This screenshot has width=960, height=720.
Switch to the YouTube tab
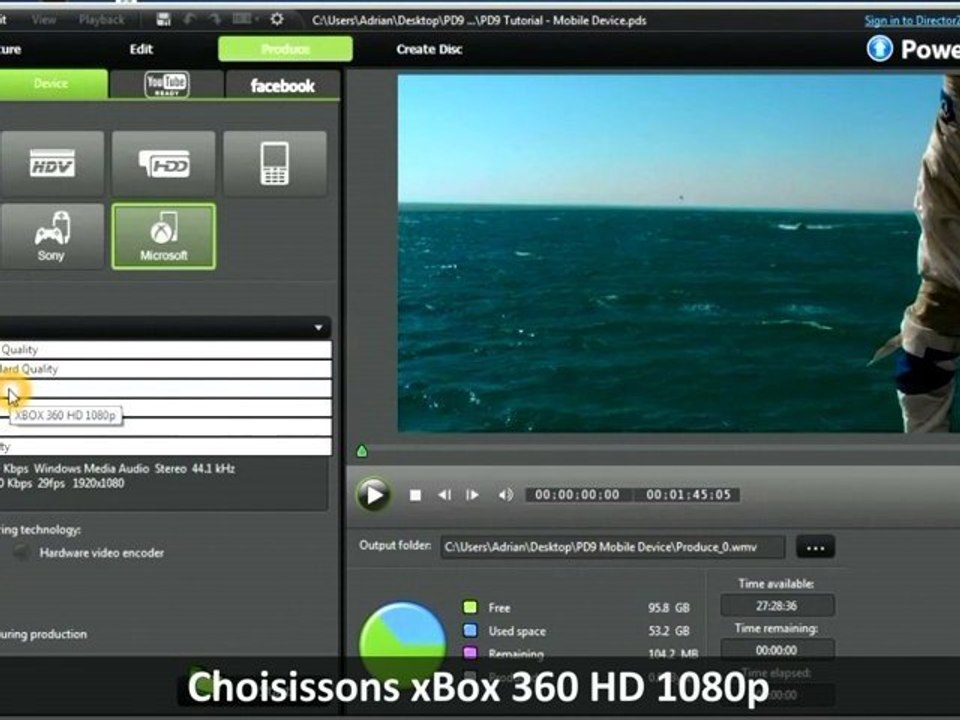(167, 84)
